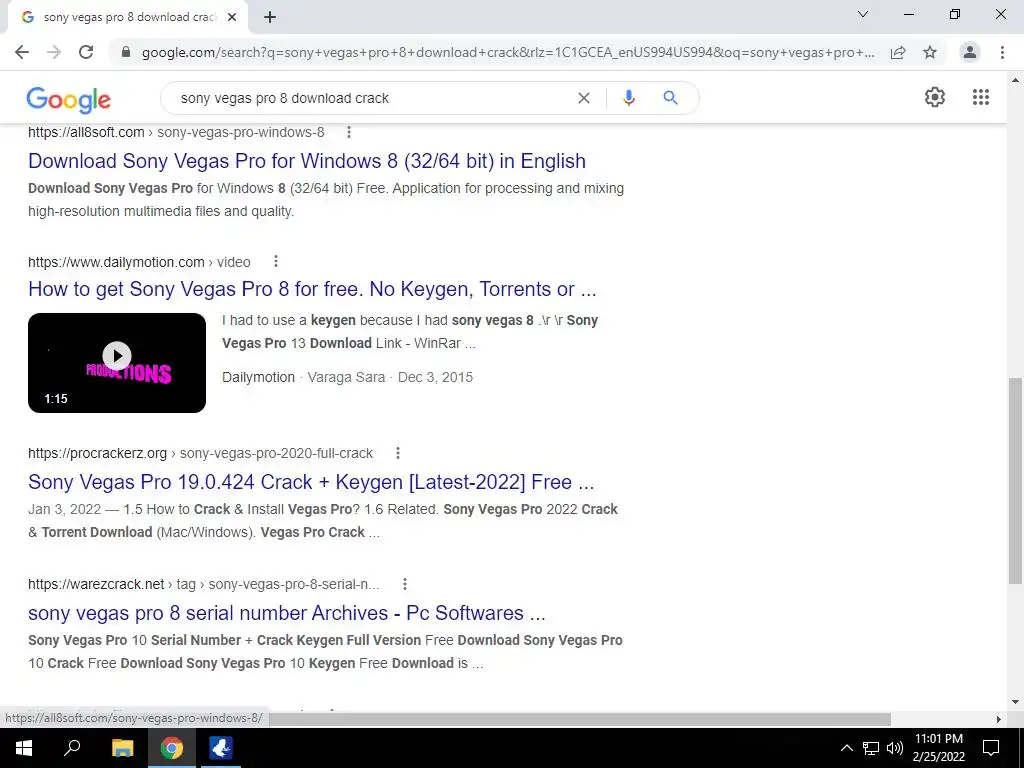Submit search with magnifier icon
The width and height of the screenshot is (1024, 768).
(670, 98)
